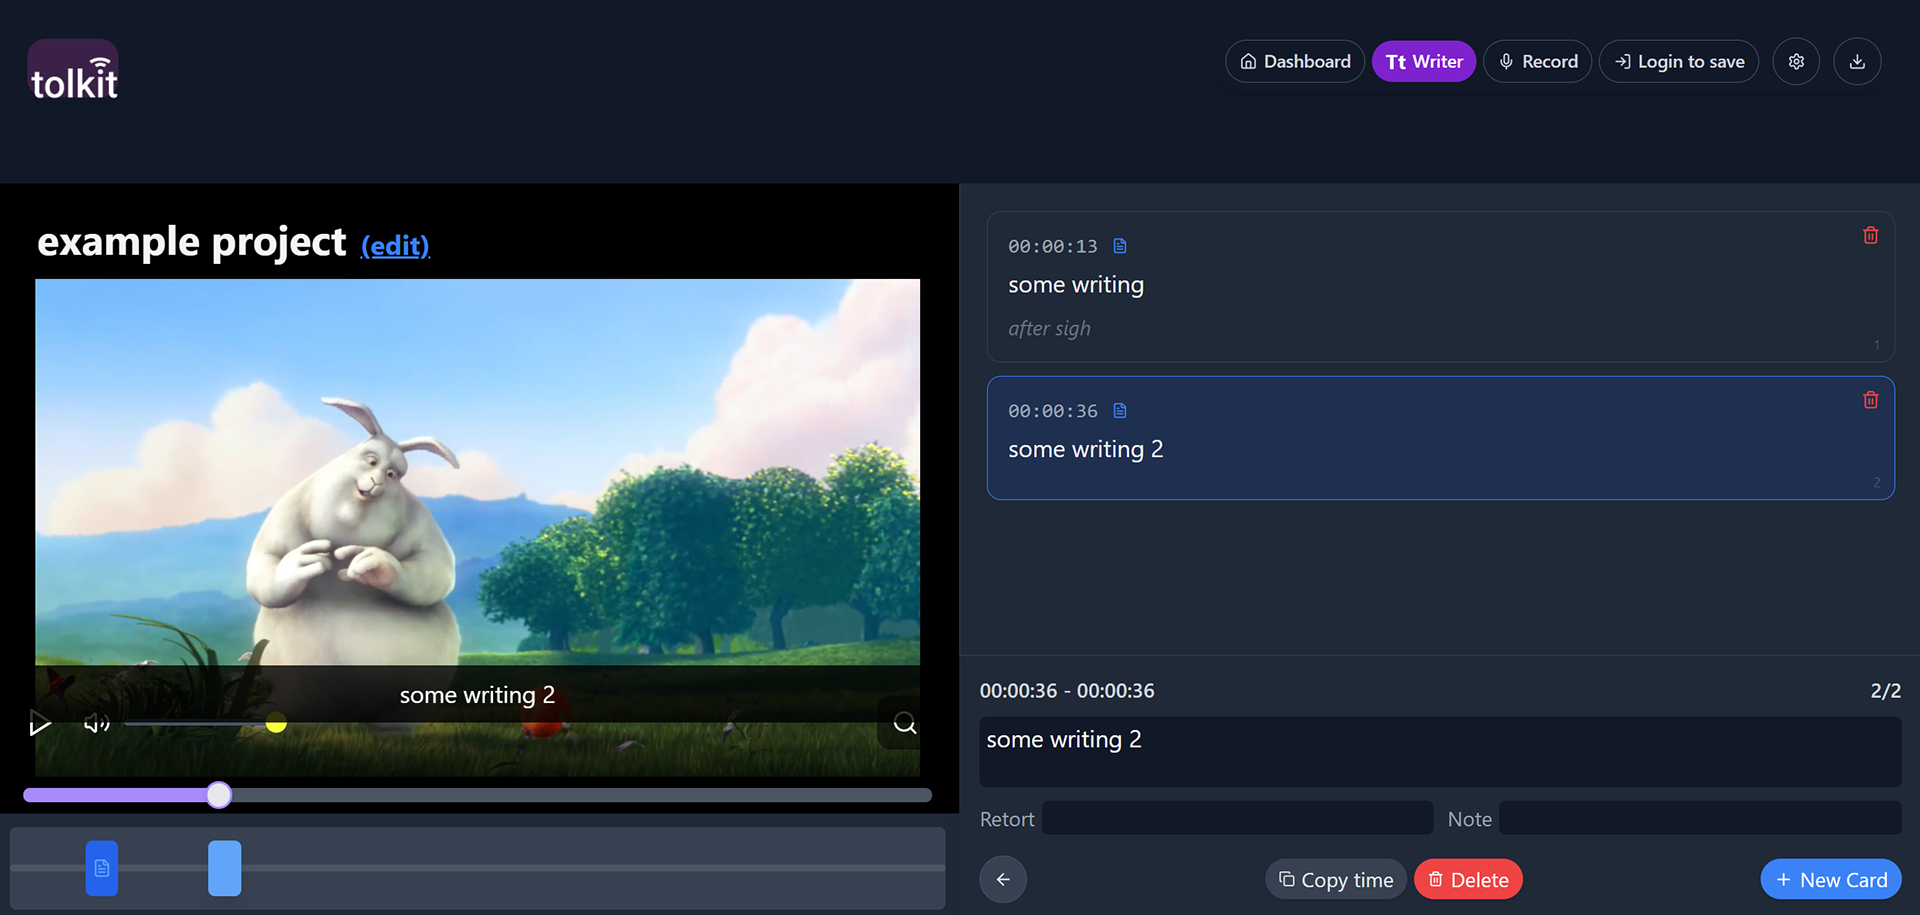Click the red Delete button

1468,880
